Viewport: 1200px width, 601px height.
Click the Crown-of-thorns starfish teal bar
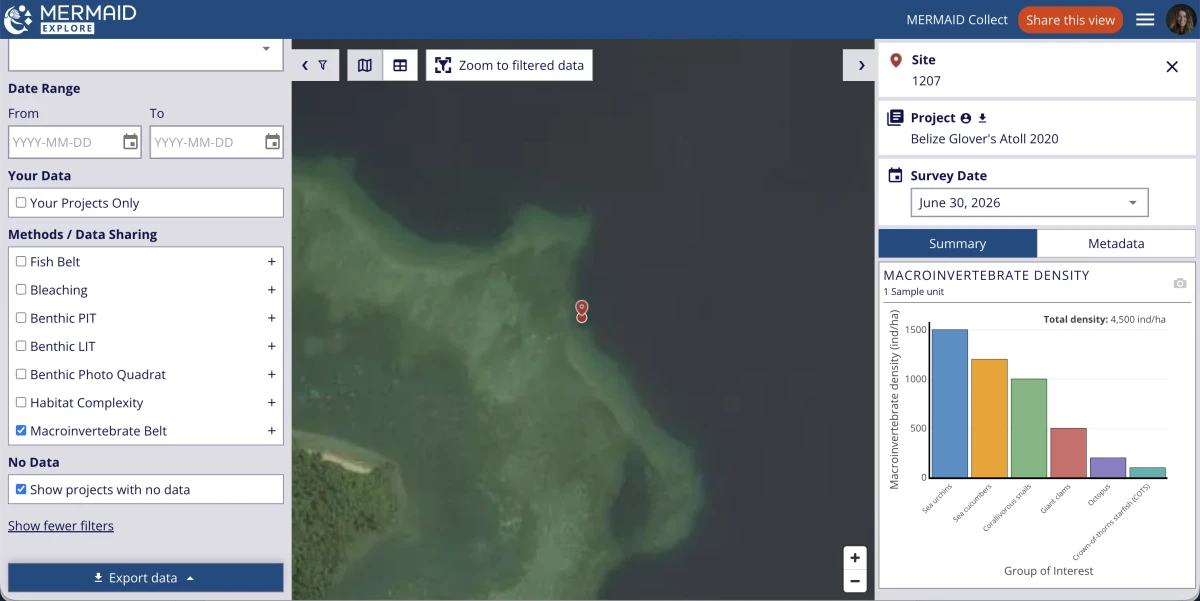pos(1147,472)
